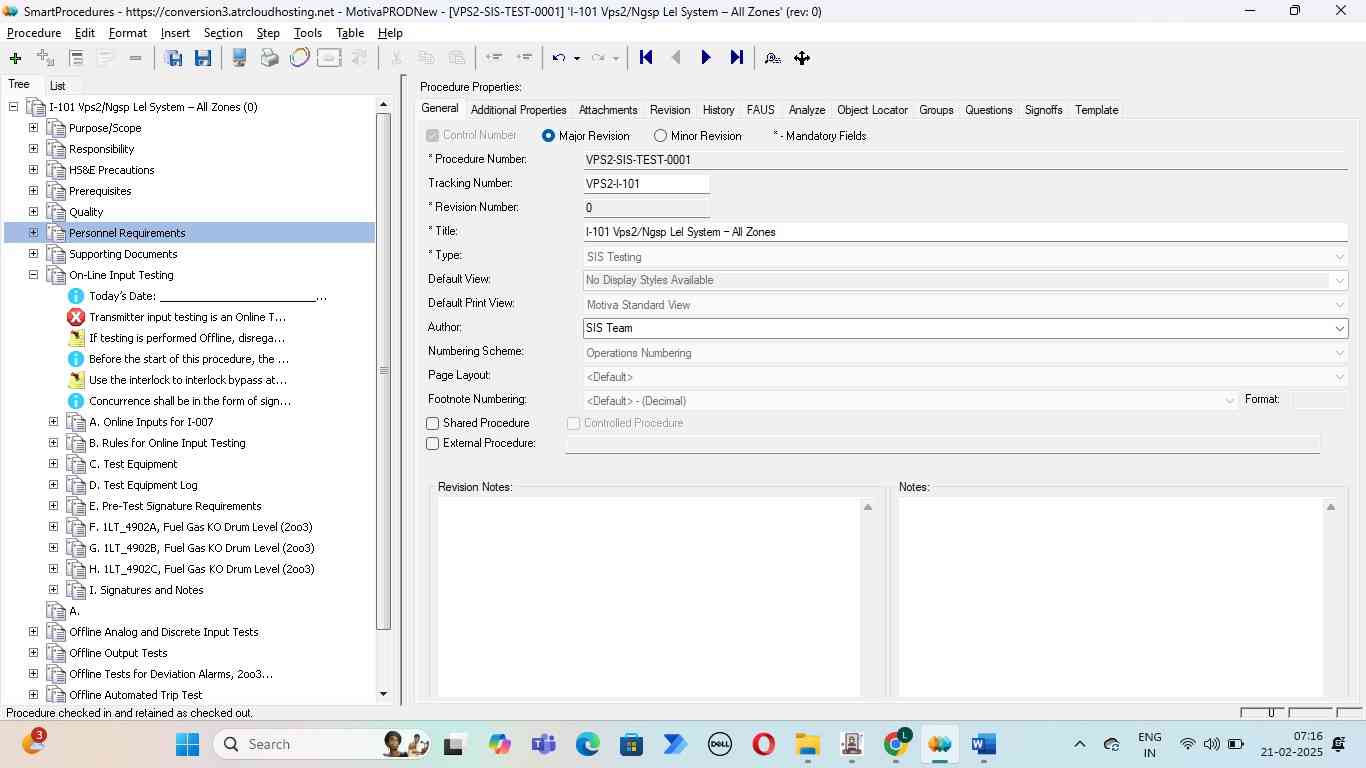Switch to the List view tab
1366x768 pixels.
58,86
